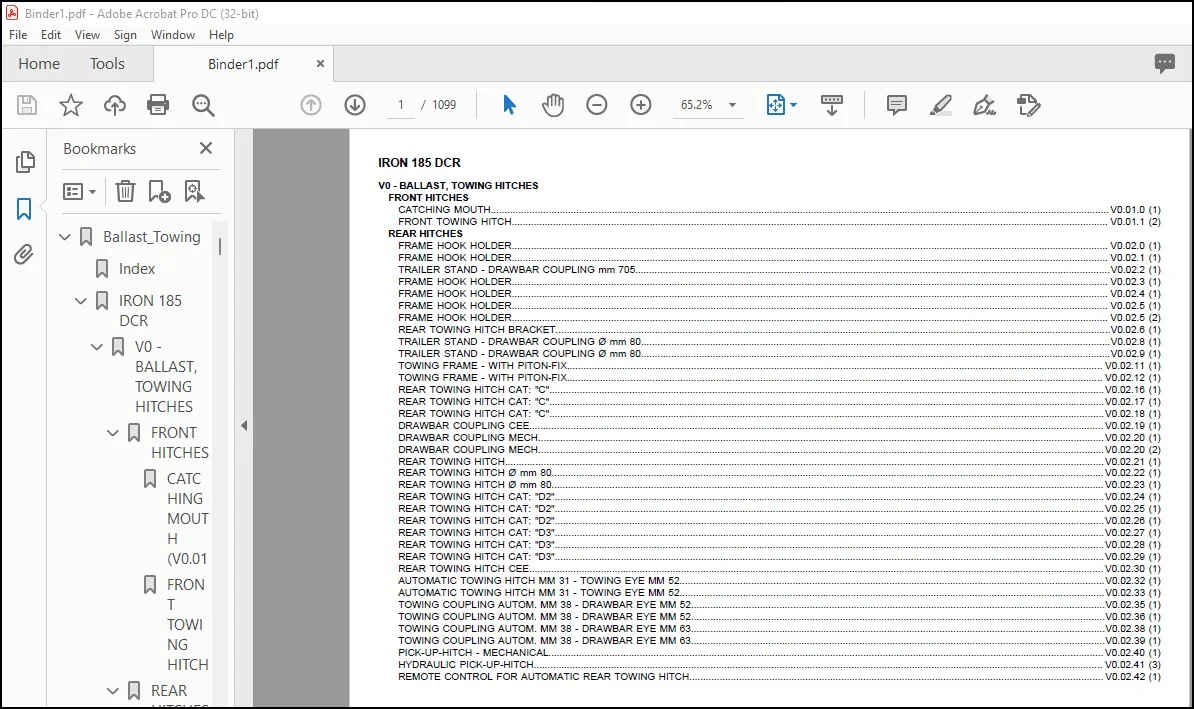Open the Attachments paperclip panel
The height and width of the screenshot is (709, 1194).
tap(24, 254)
